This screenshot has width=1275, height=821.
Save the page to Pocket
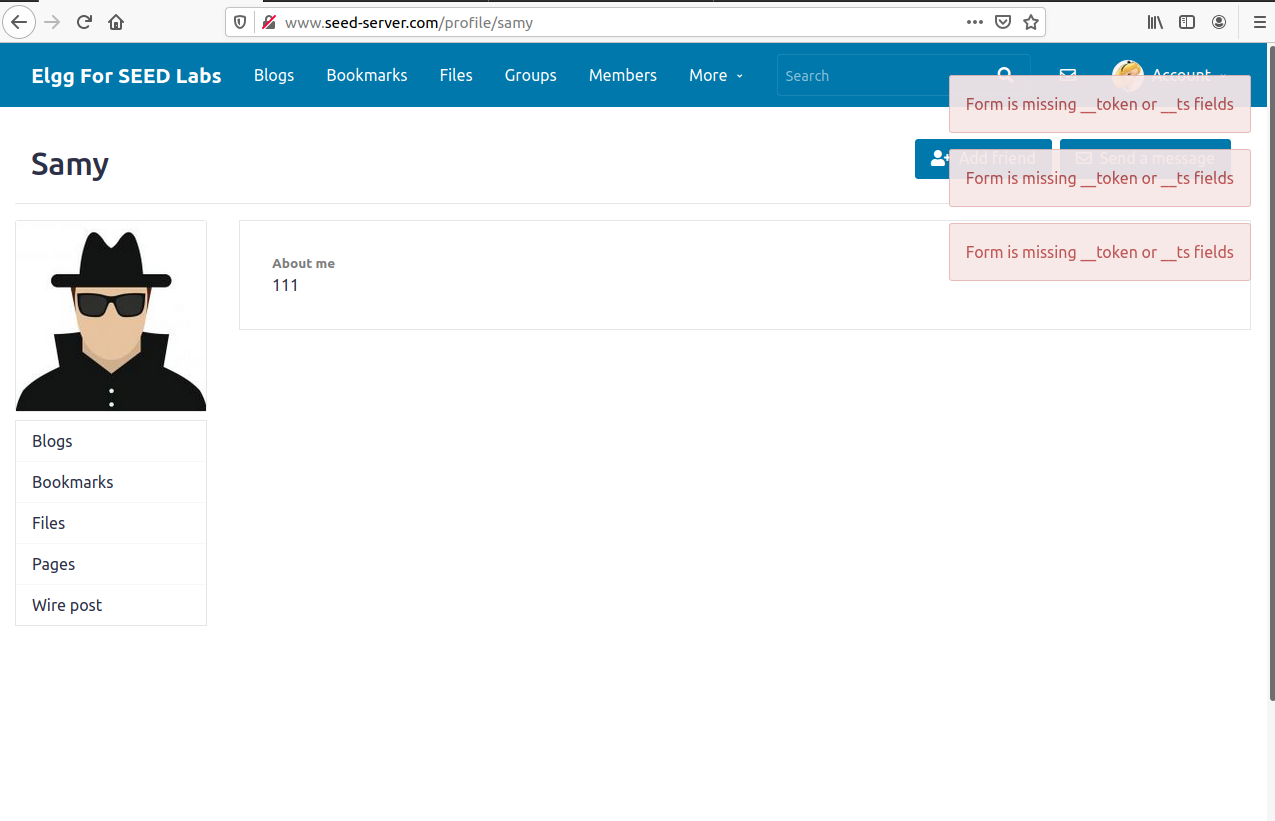pyautogui.click(x=1003, y=22)
